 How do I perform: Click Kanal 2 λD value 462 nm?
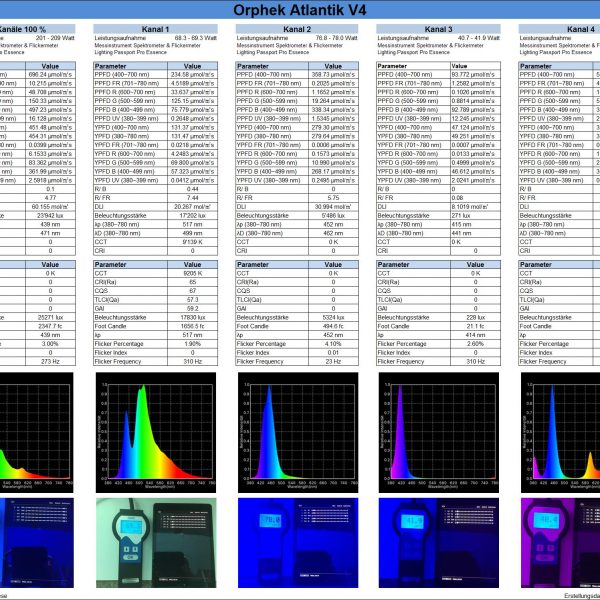(x=333, y=233)
